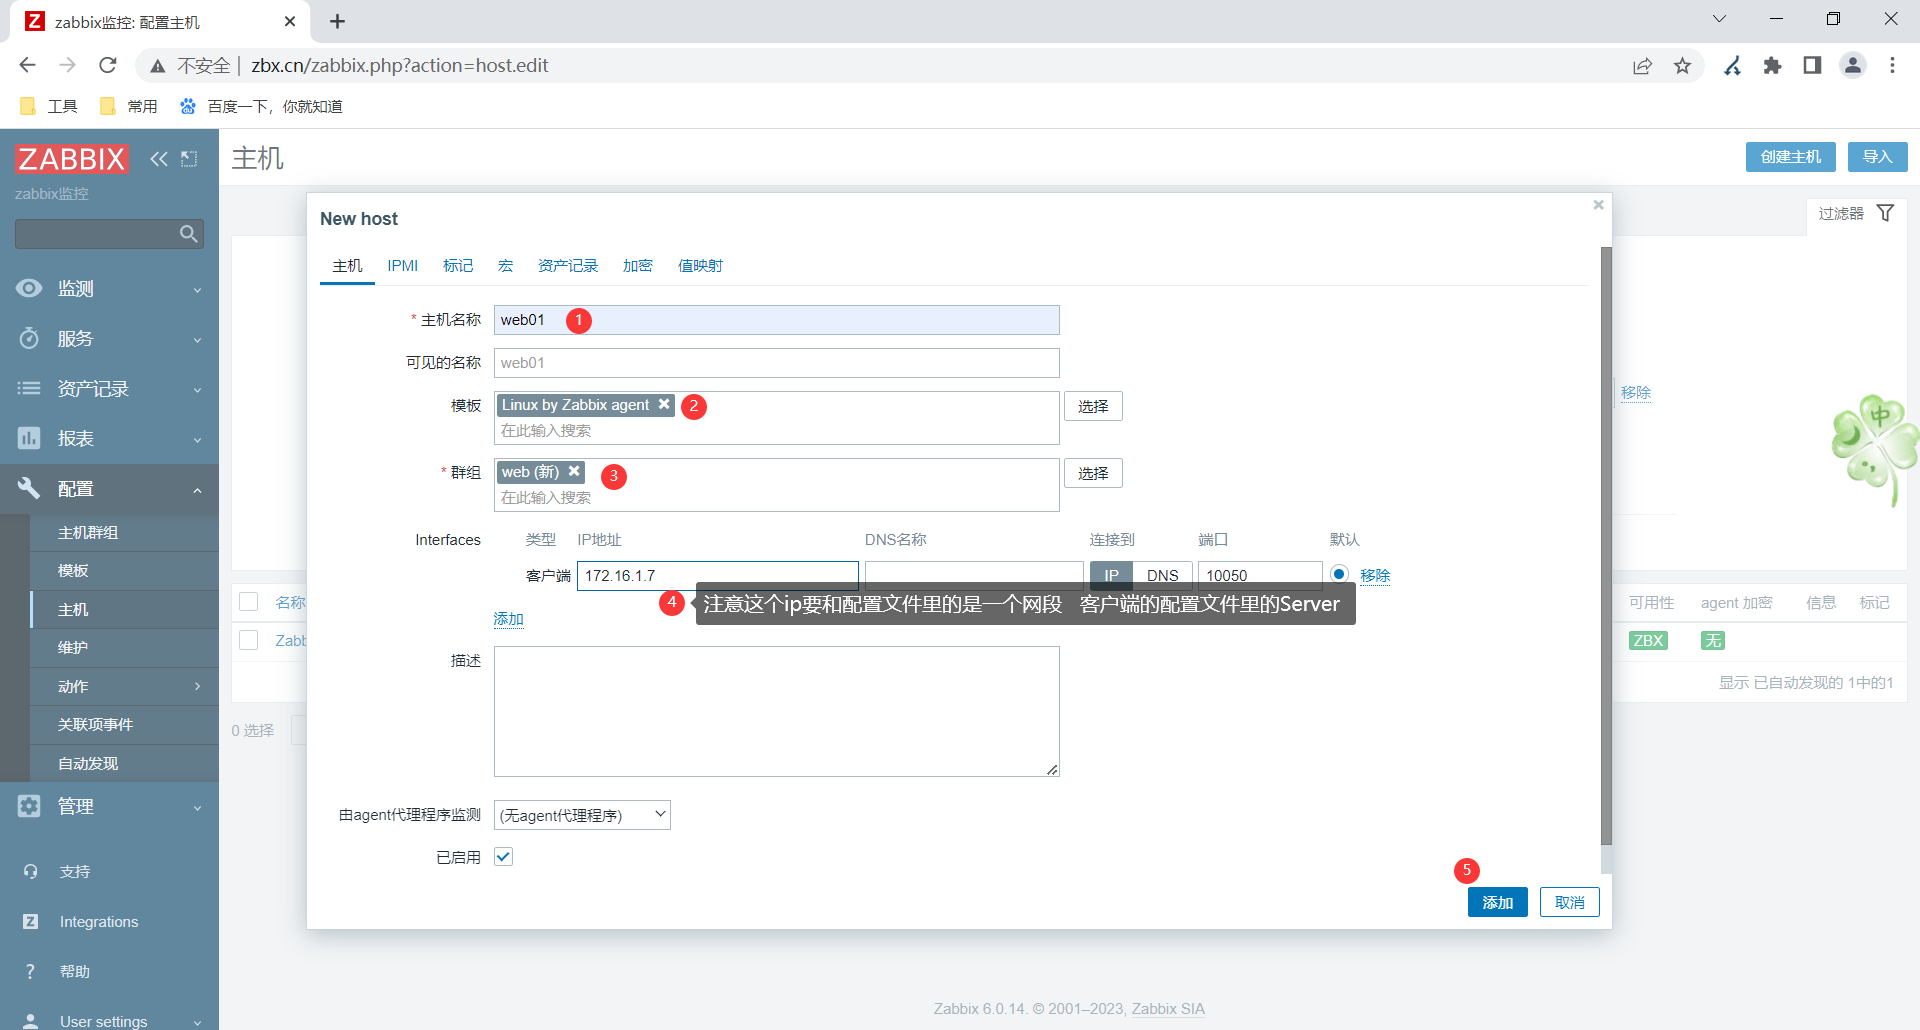The width and height of the screenshot is (1920, 1030).
Task: Click the 配置 wrench icon
Action: 29,488
